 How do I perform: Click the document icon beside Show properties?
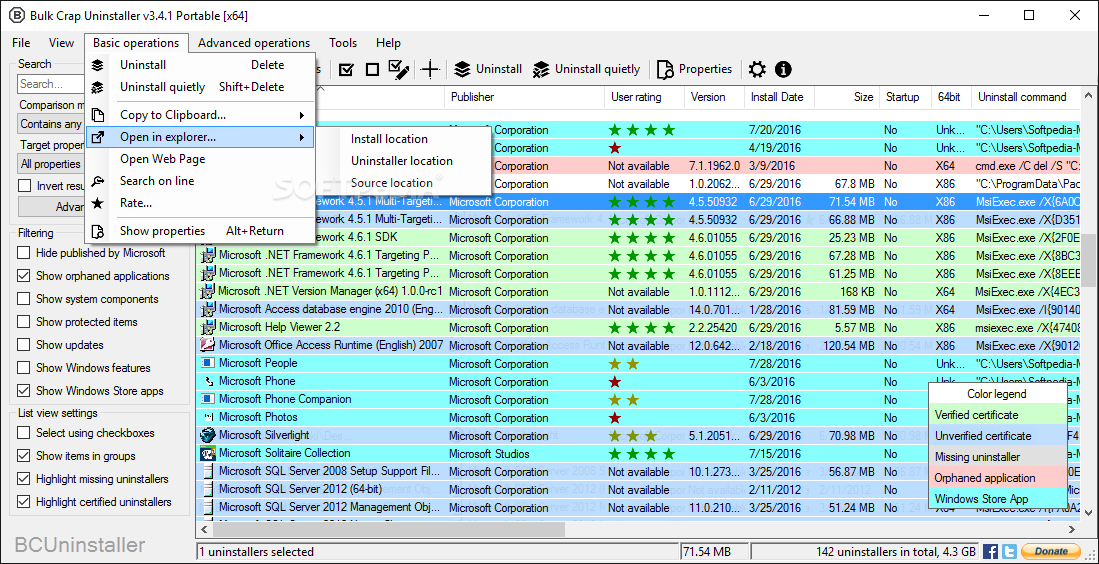pyautogui.click(x=98, y=231)
